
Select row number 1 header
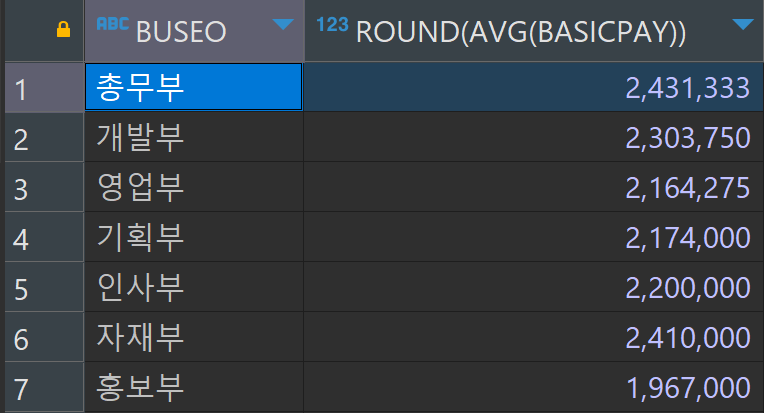44,88
